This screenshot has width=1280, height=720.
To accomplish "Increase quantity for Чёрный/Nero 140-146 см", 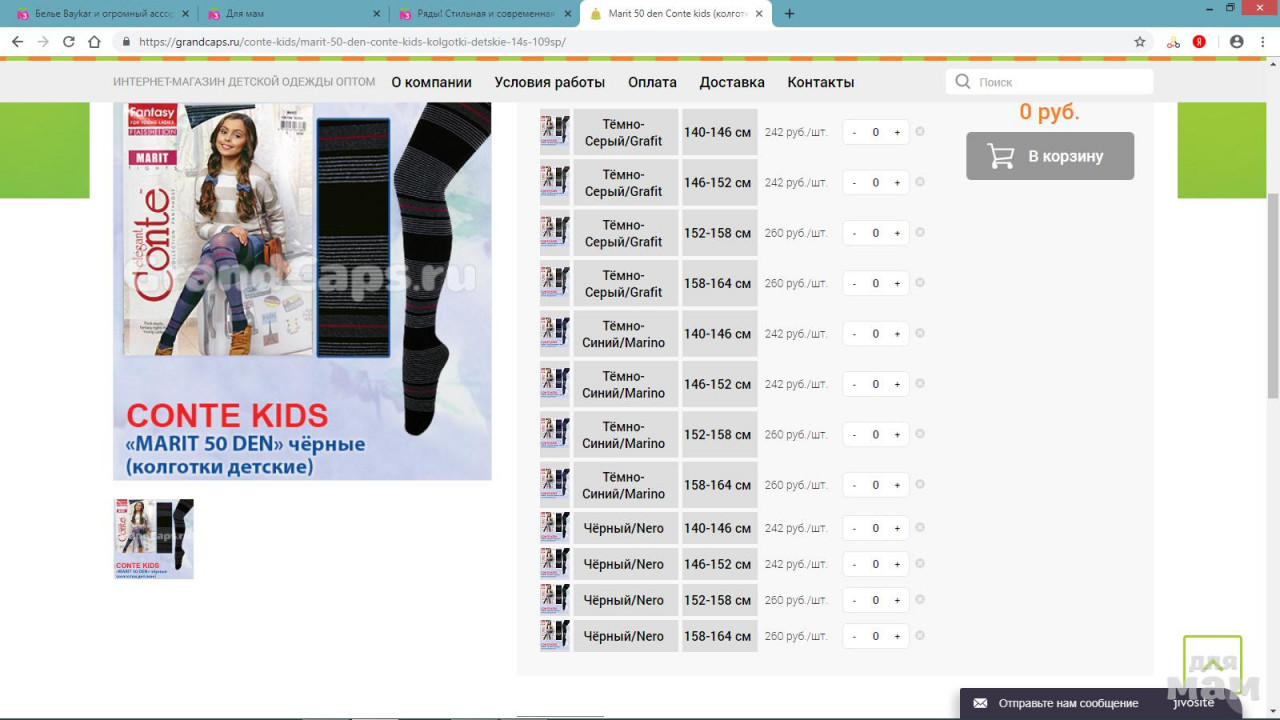I will click(x=897, y=528).
